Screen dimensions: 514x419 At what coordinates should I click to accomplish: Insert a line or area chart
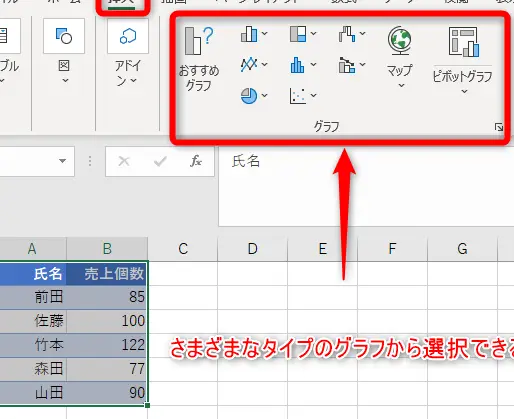[254, 65]
